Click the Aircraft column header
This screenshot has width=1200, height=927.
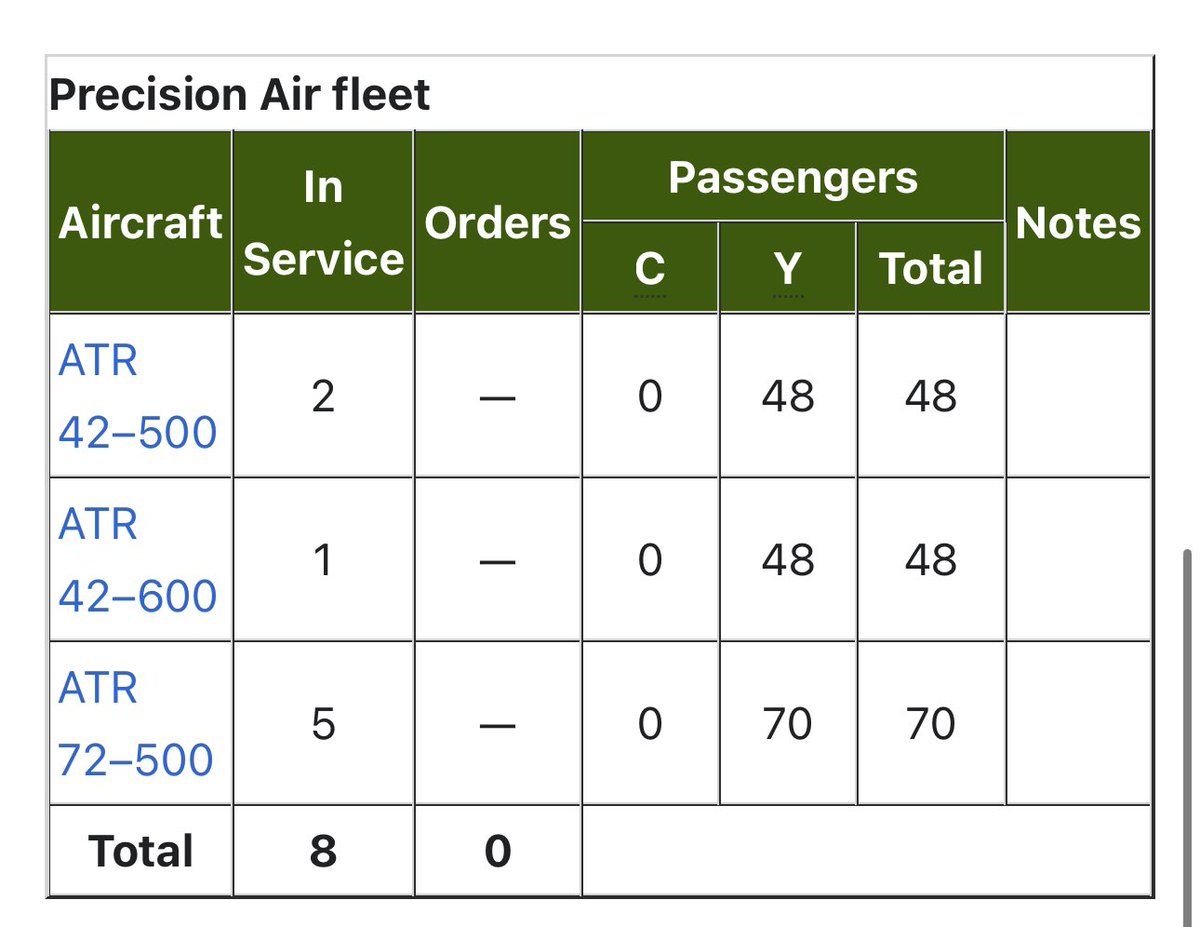coord(140,222)
